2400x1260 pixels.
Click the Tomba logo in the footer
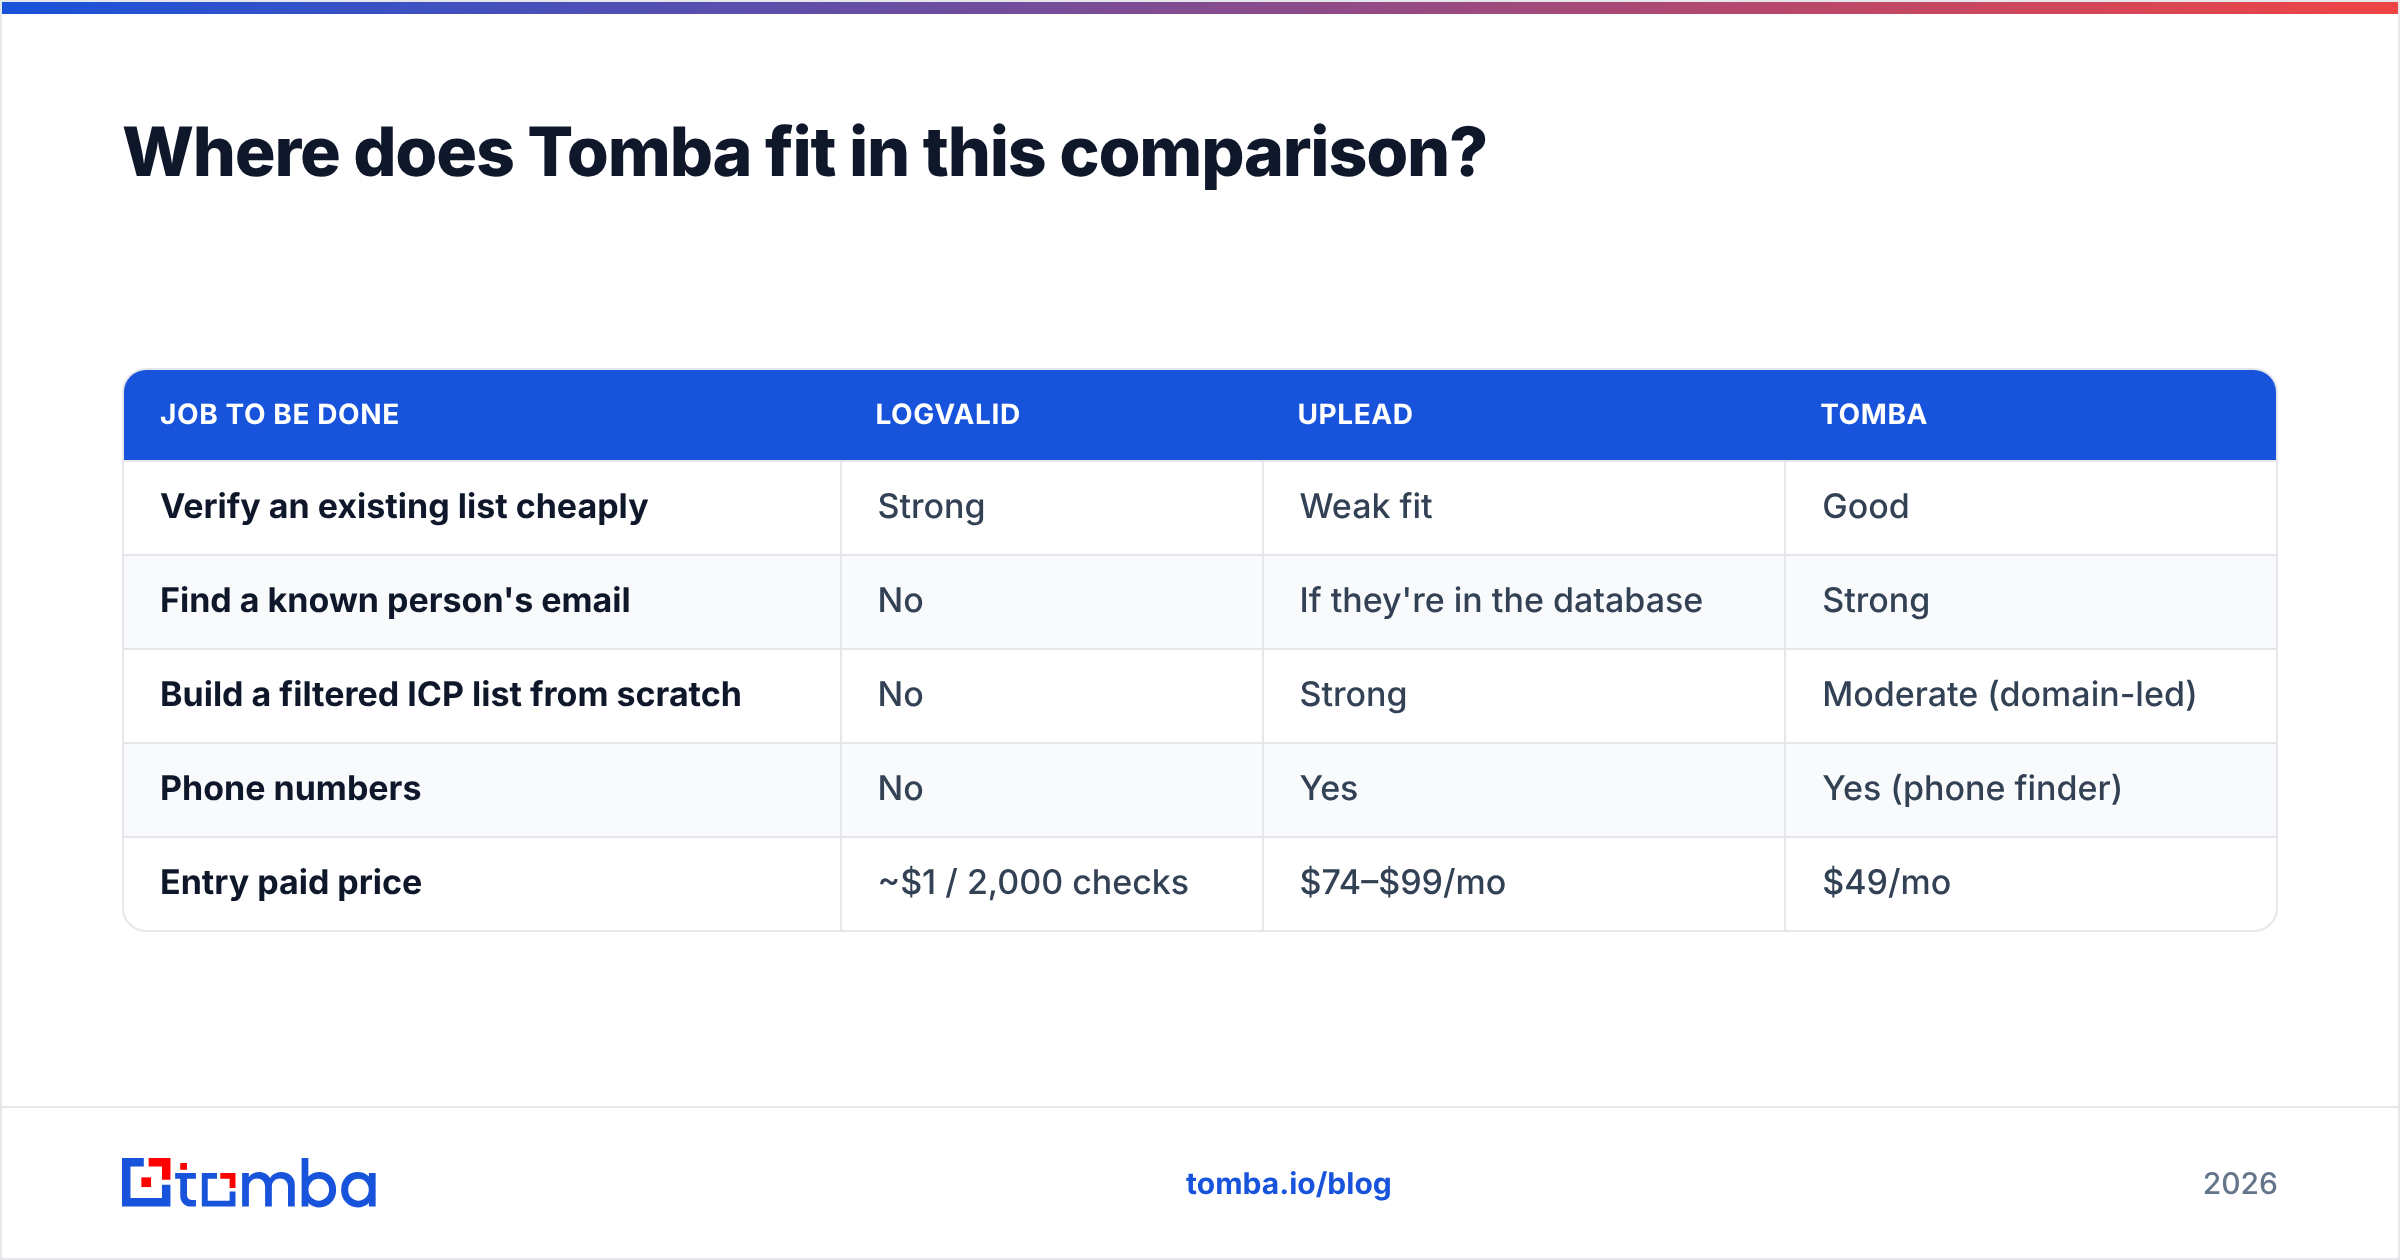[x=249, y=1183]
